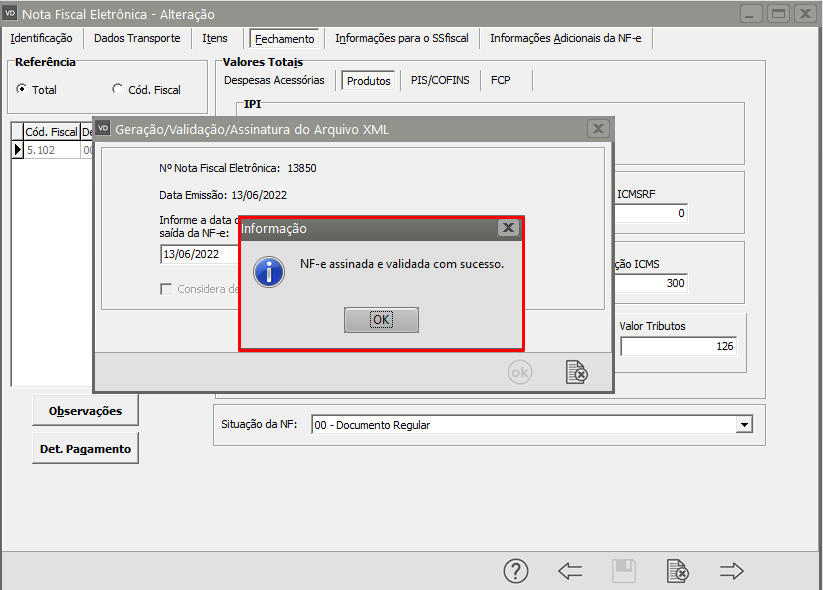Open the Dados Transporte tab
Screen dimensions: 823x590
point(137,38)
